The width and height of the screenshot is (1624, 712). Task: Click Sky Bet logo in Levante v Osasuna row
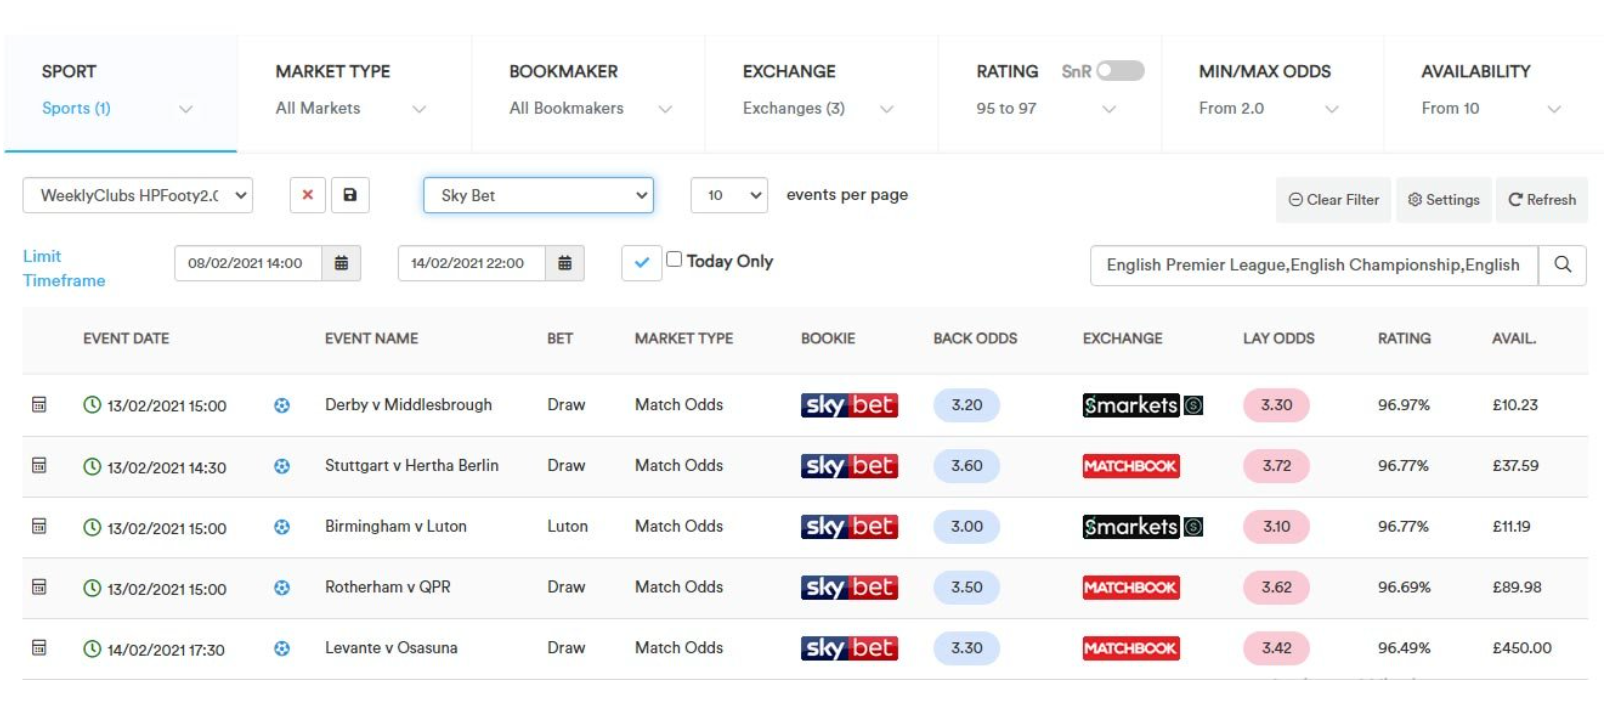point(849,649)
